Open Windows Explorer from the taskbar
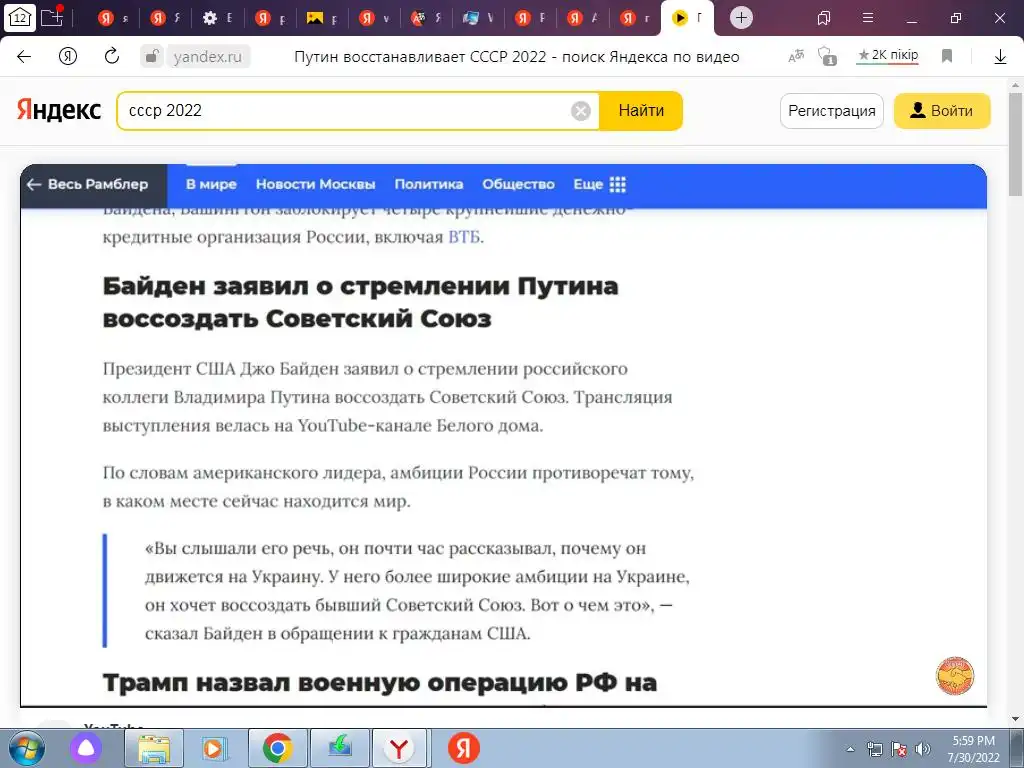This screenshot has width=1024, height=768. click(x=153, y=749)
